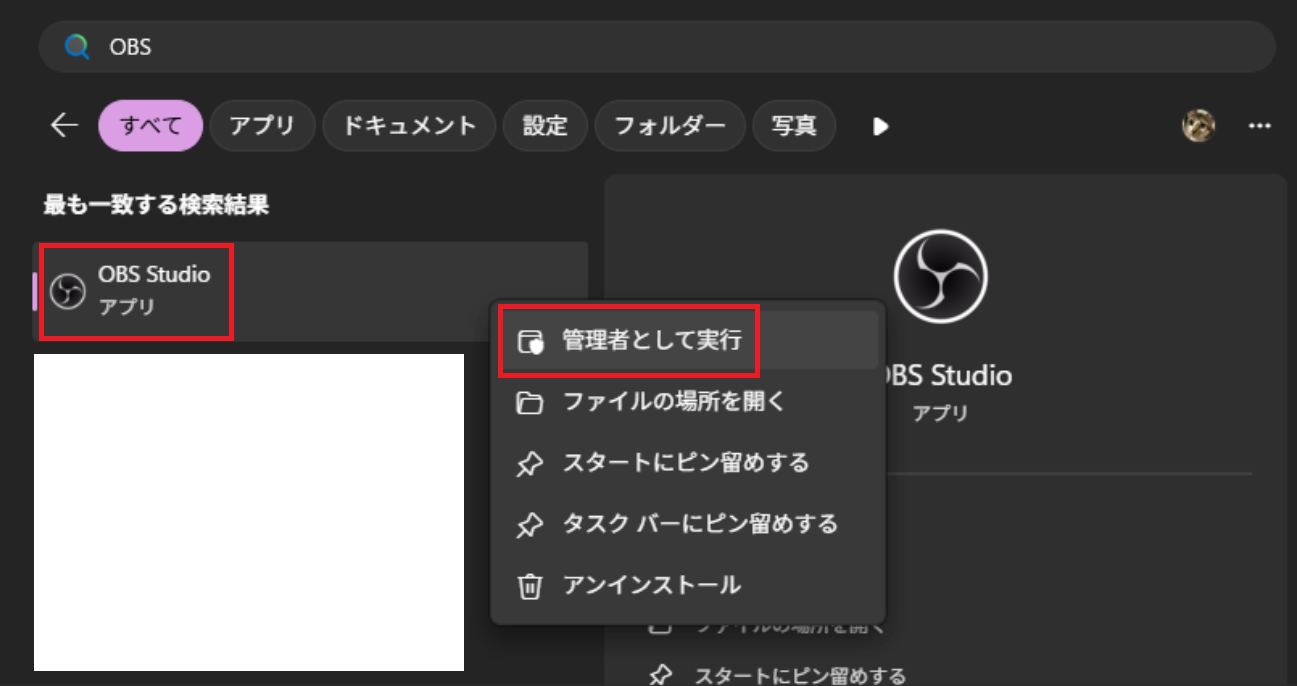Click the folder icon for ファイルの場所を開く

[529, 403]
